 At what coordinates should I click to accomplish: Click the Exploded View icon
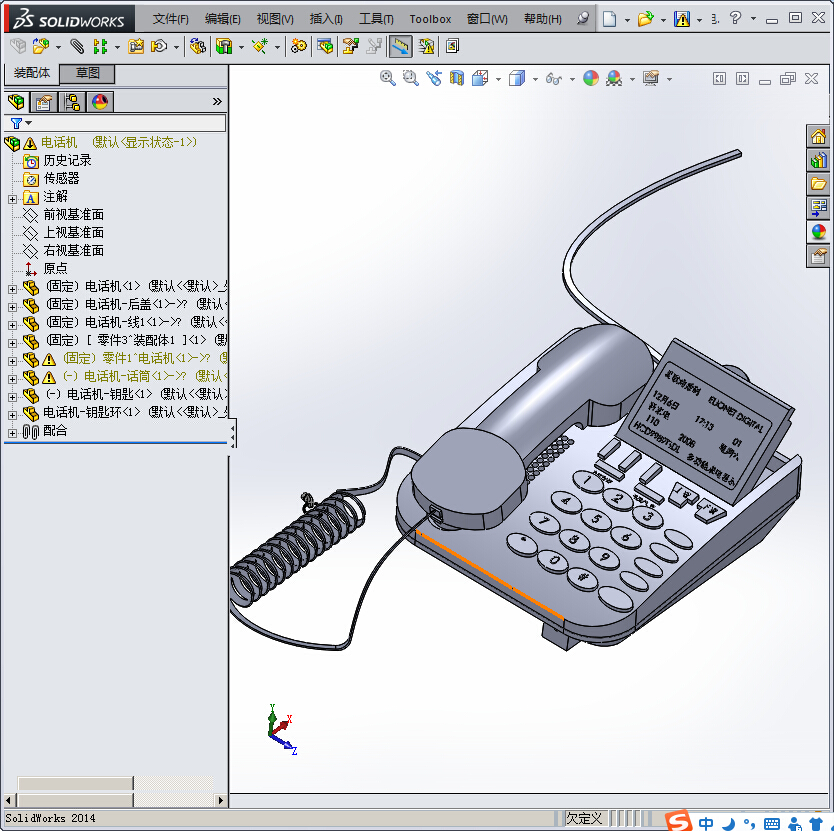(x=350, y=46)
